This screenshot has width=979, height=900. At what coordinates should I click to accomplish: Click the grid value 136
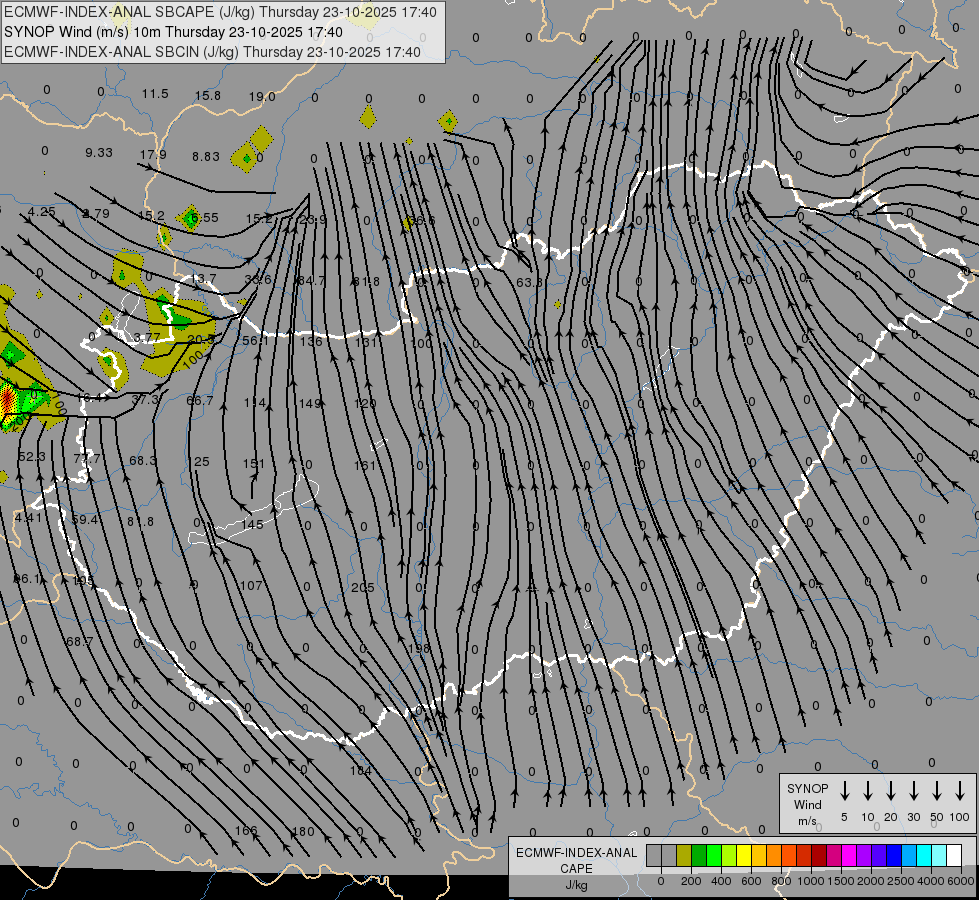(311, 342)
